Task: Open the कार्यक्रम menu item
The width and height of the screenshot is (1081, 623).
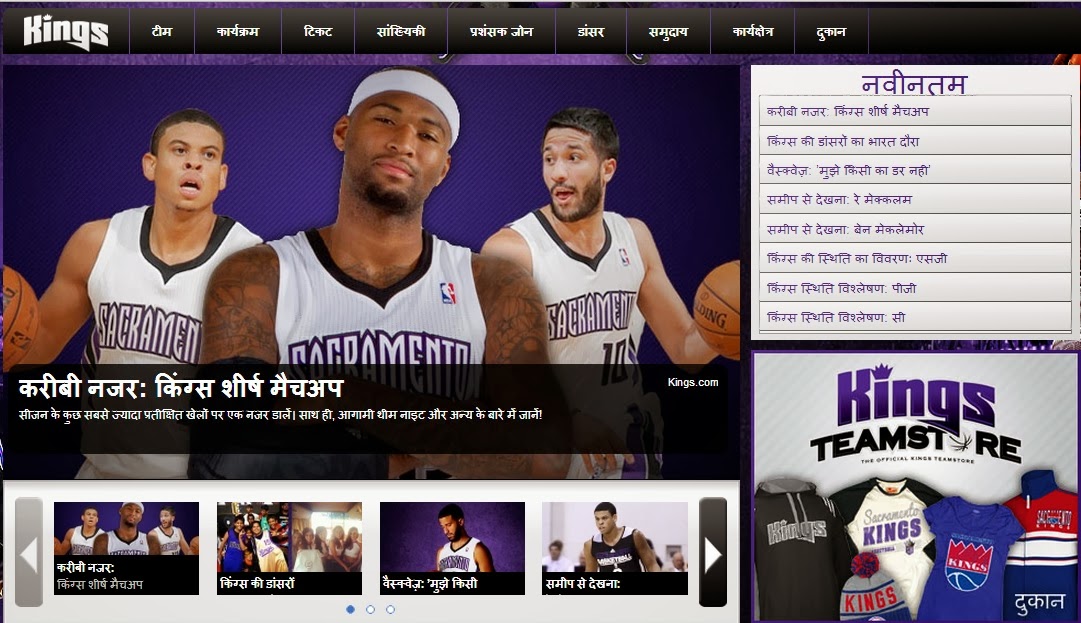Action: click(x=238, y=32)
